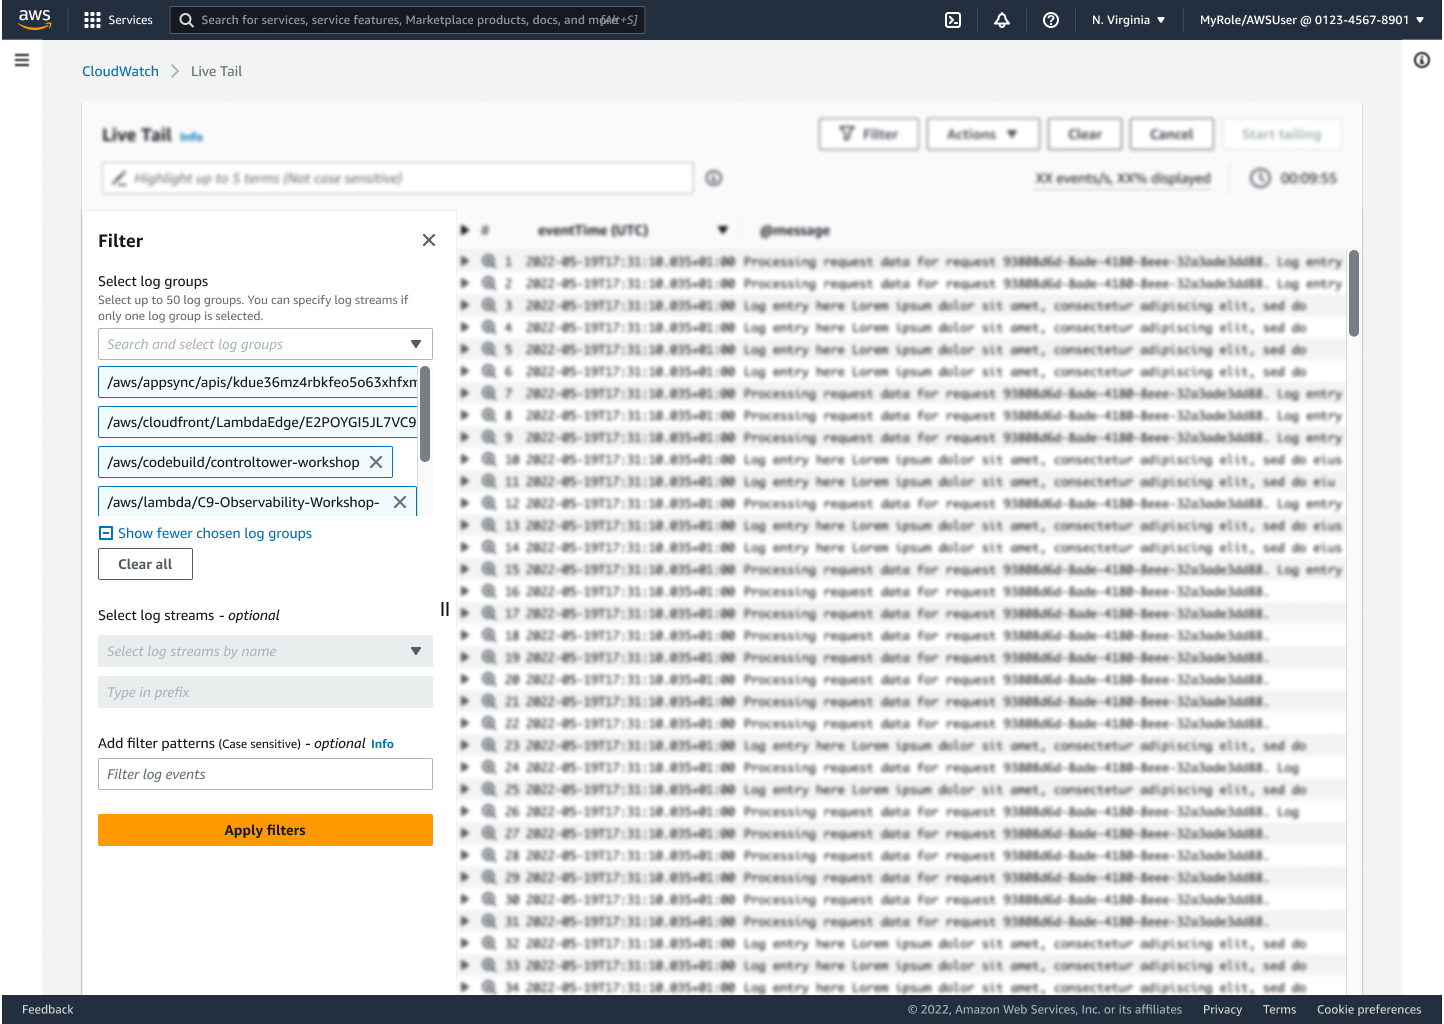Launch CloudShell from the top bar
This screenshot has width=1444, height=1024.
pos(953,20)
